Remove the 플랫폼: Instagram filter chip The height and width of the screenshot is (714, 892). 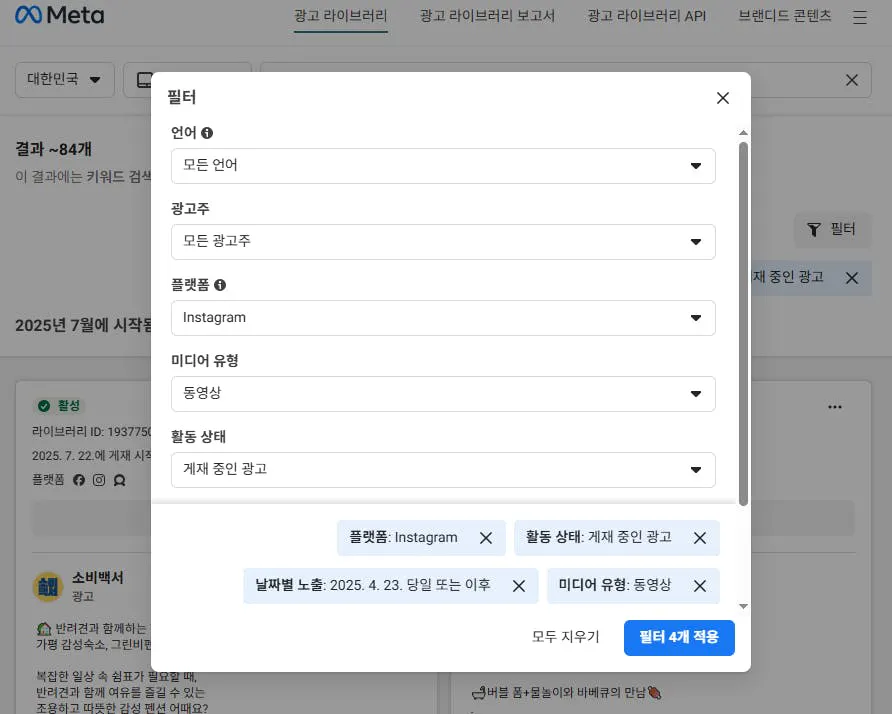click(x=486, y=538)
